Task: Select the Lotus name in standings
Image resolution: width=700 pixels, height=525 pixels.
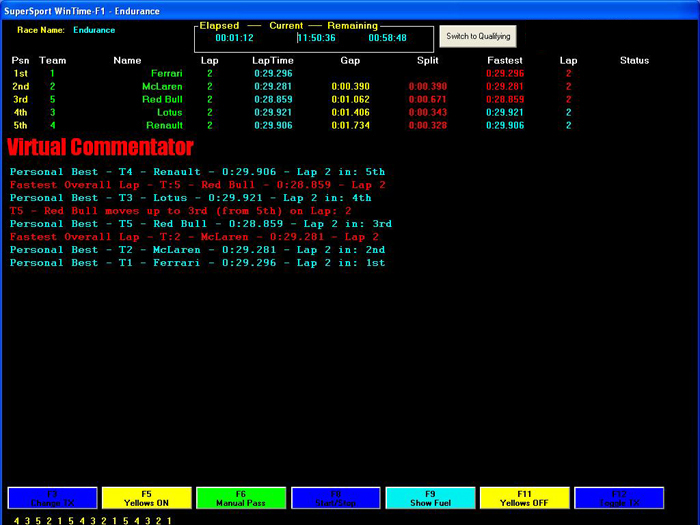Action: [170, 112]
